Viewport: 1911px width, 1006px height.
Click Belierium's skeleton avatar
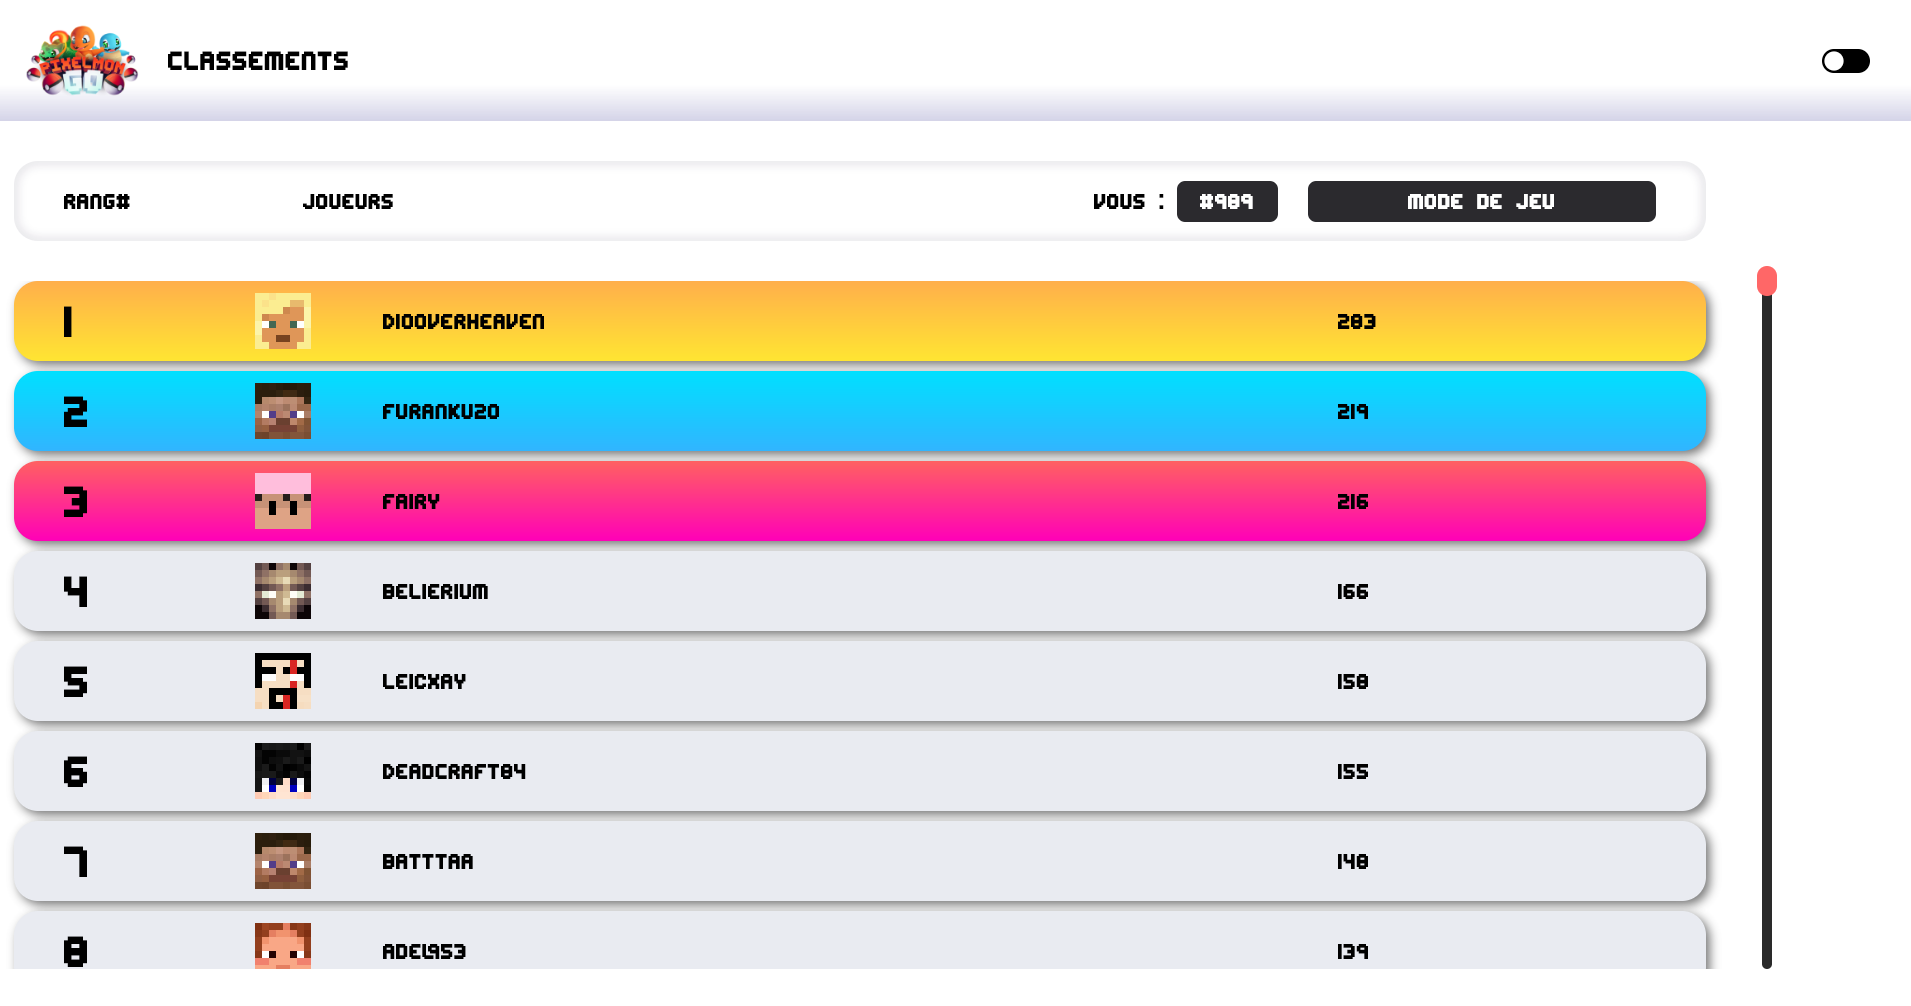pyautogui.click(x=282, y=591)
